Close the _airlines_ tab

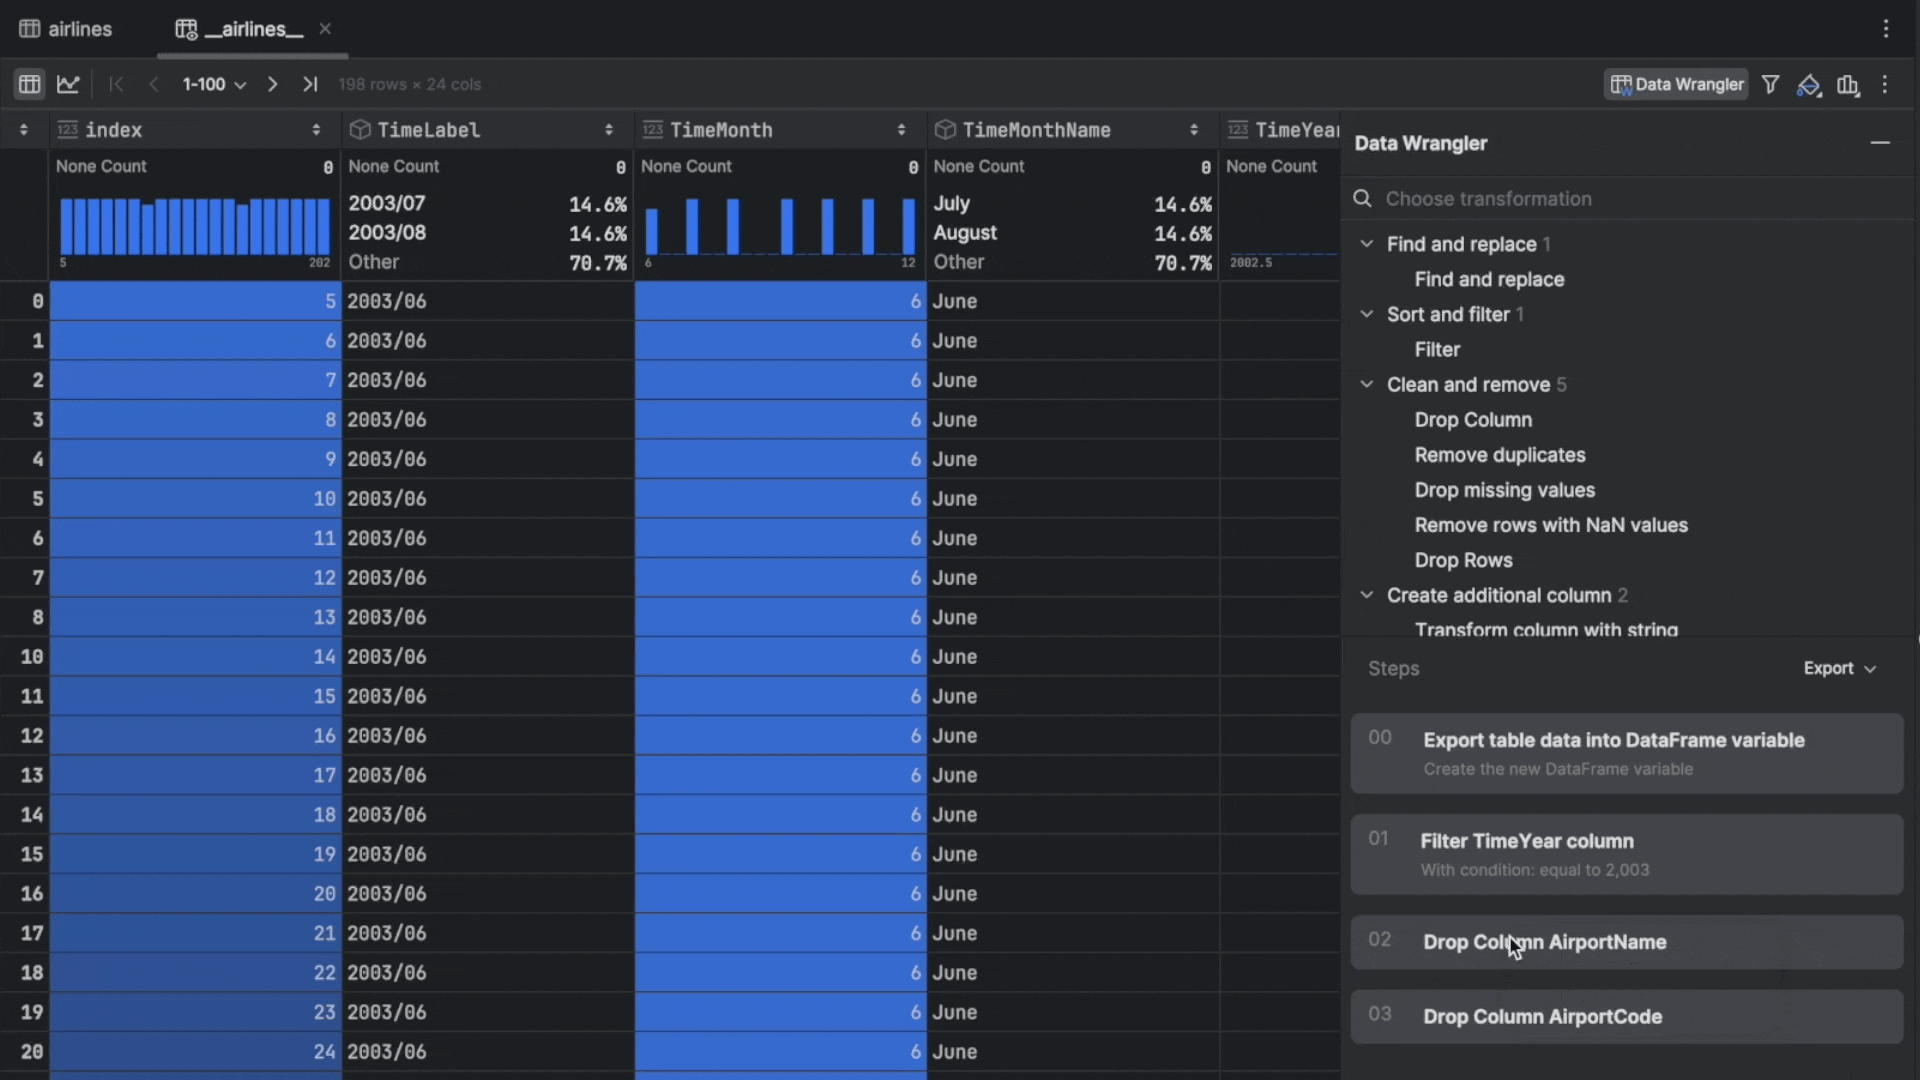click(x=325, y=29)
